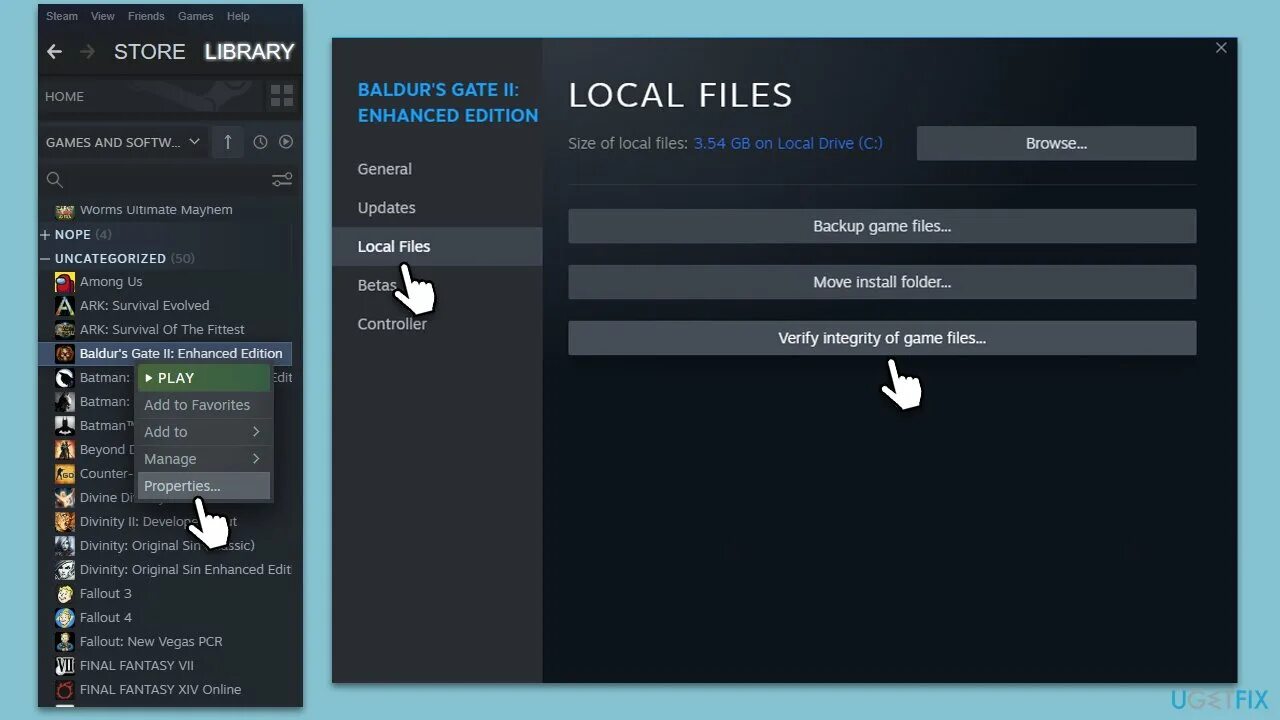
Task: Choose Add to Favorites
Action: (203, 405)
